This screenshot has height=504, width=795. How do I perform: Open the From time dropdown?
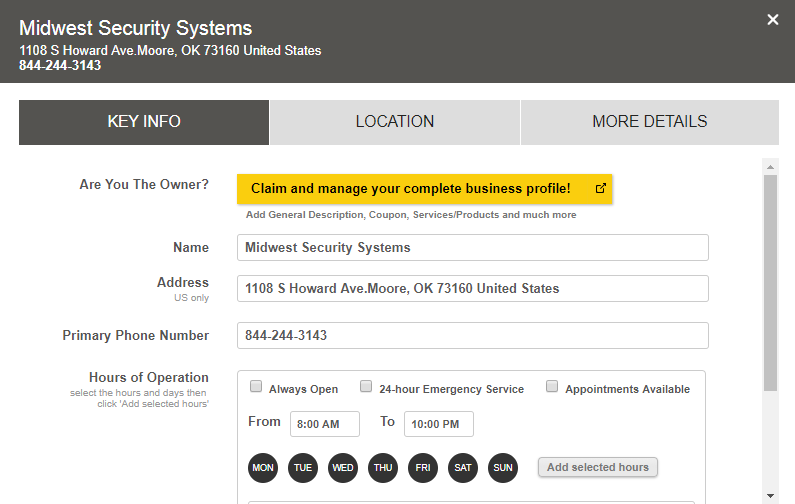(324, 424)
